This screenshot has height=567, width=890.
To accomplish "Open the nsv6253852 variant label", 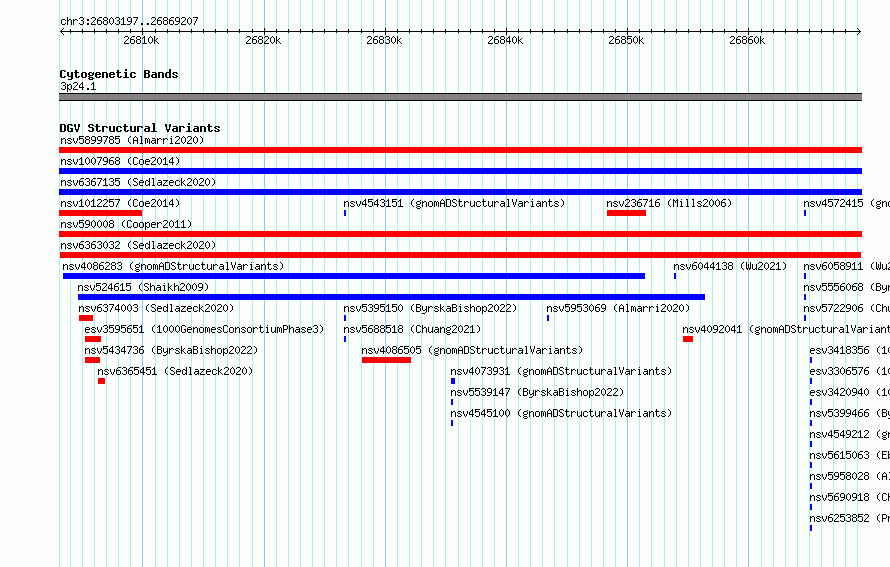I will click(850, 518).
